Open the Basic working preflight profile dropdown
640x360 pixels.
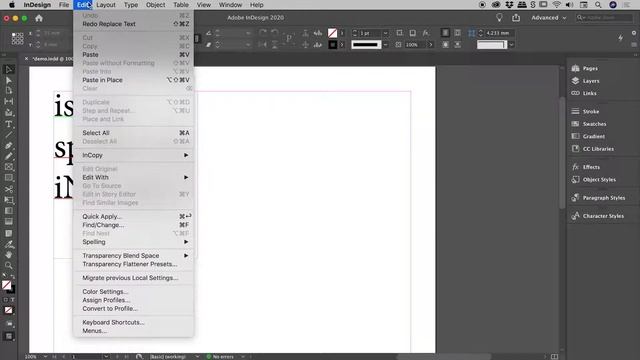(x=197, y=357)
